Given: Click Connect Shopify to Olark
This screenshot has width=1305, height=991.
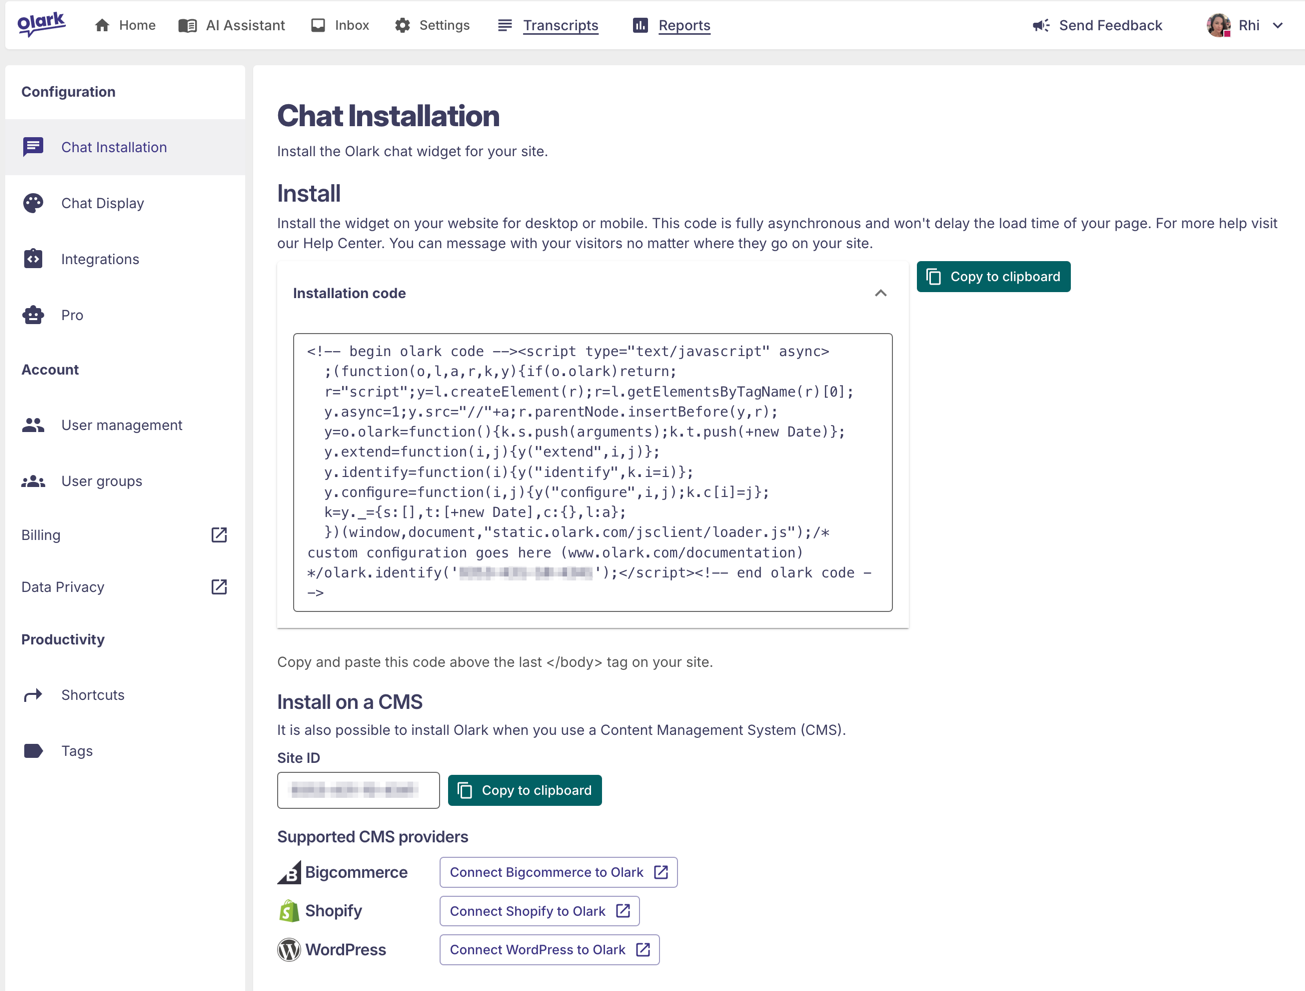Looking at the screenshot, I should click(540, 911).
